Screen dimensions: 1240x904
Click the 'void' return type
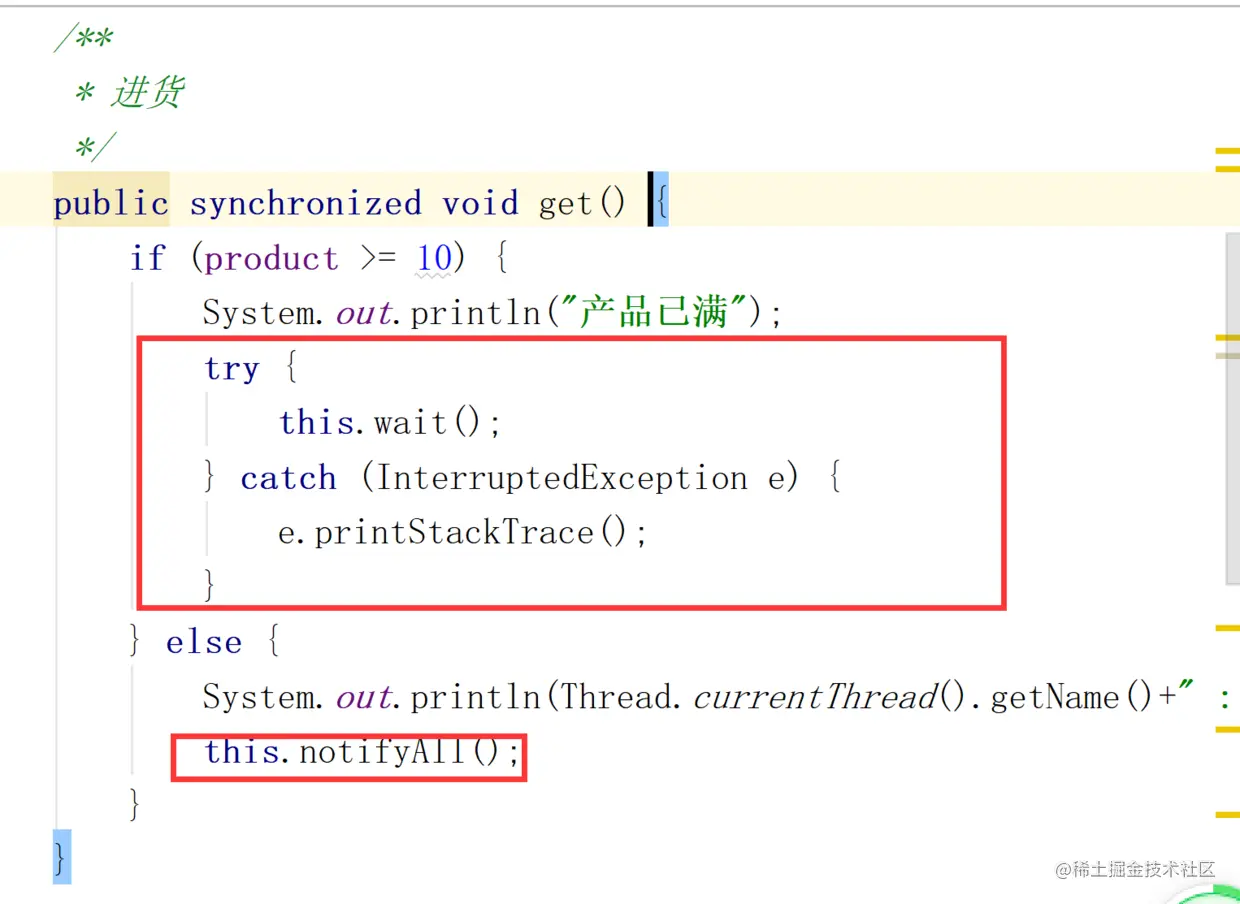[480, 204]
